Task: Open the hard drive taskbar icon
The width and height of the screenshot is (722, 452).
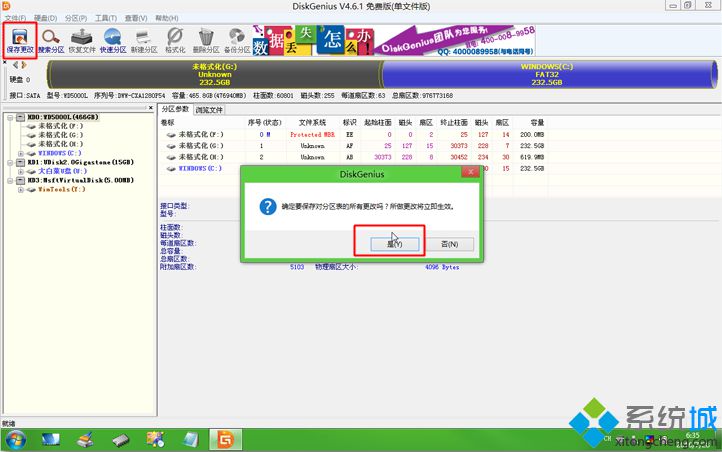Action: (x=121, y=440)
